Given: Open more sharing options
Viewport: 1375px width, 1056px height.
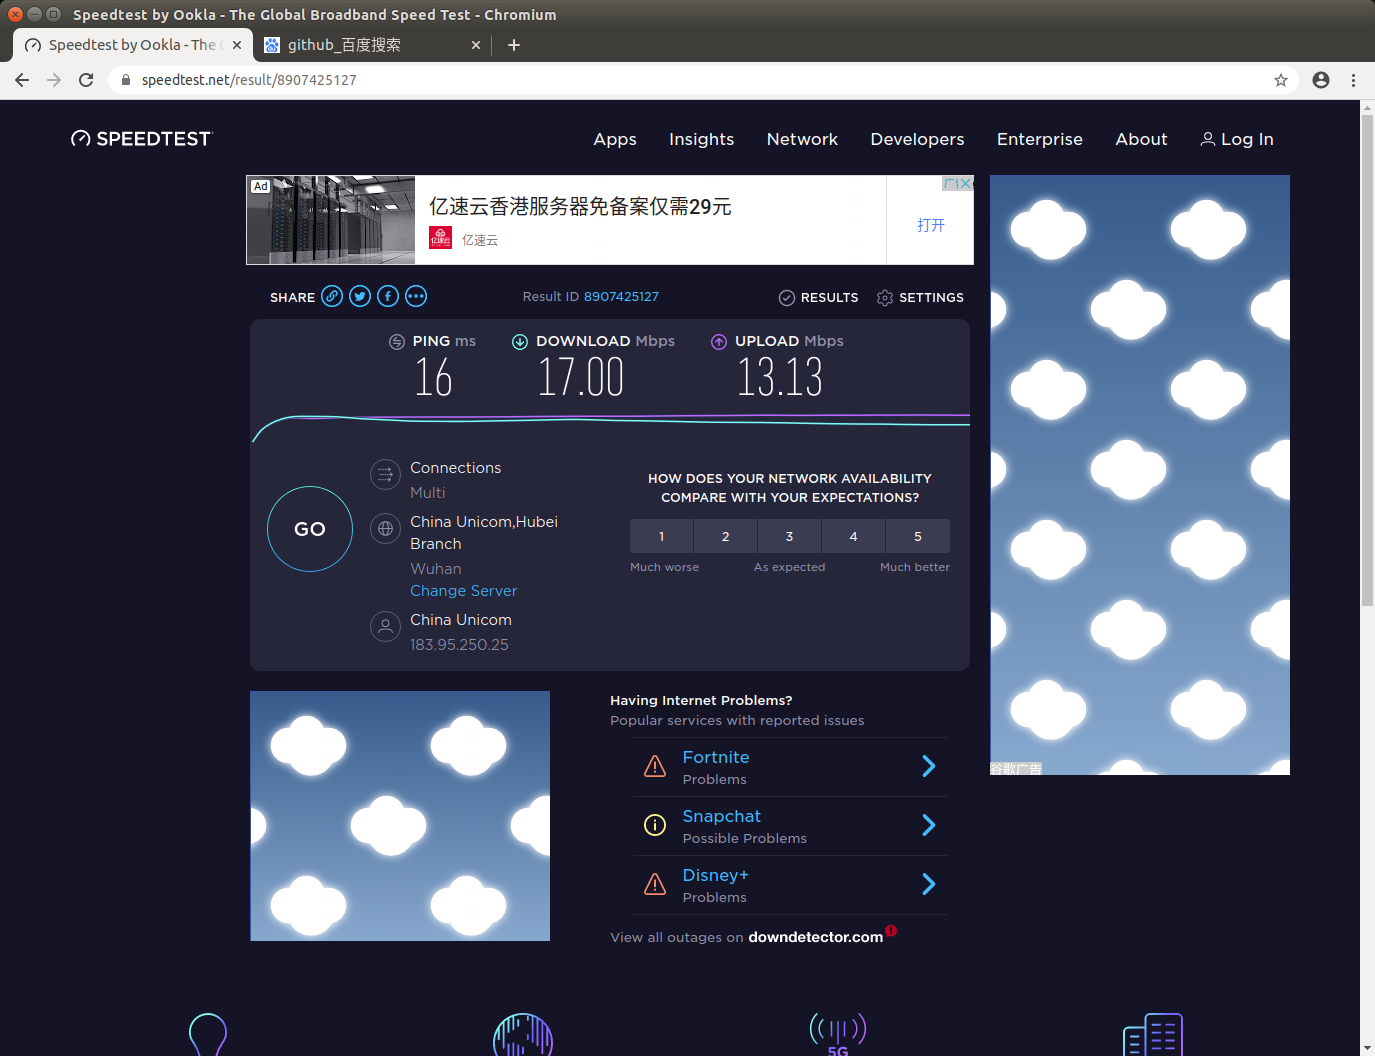Looking at the screenshot, I should (416, 296).
